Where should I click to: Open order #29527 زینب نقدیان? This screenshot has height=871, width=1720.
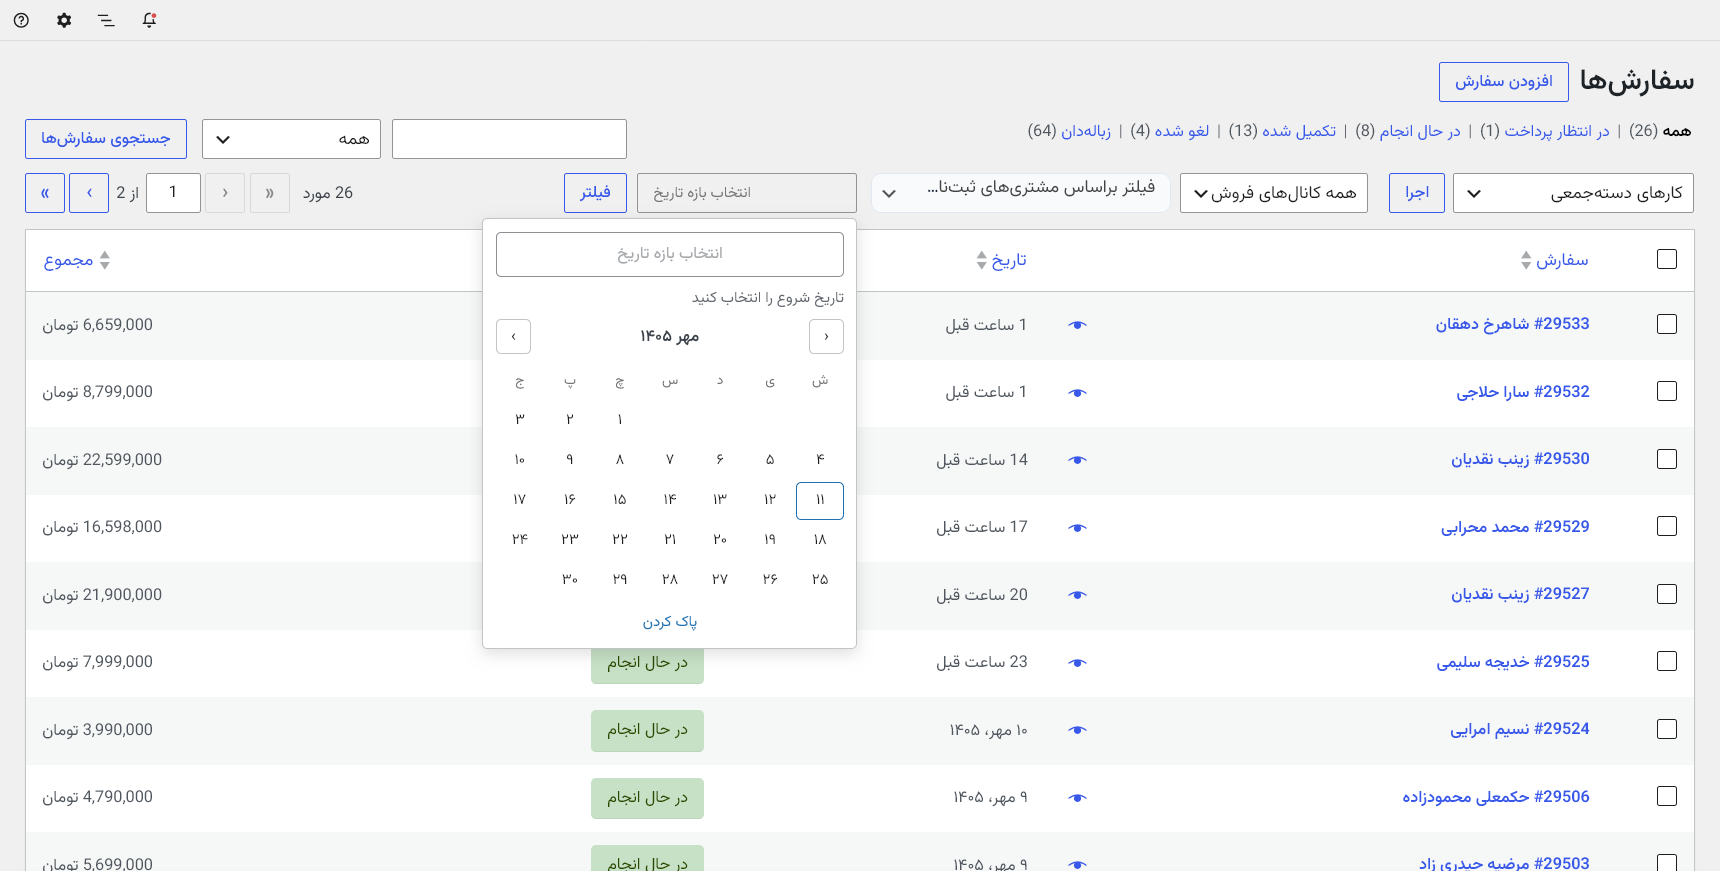[1520, 594]
